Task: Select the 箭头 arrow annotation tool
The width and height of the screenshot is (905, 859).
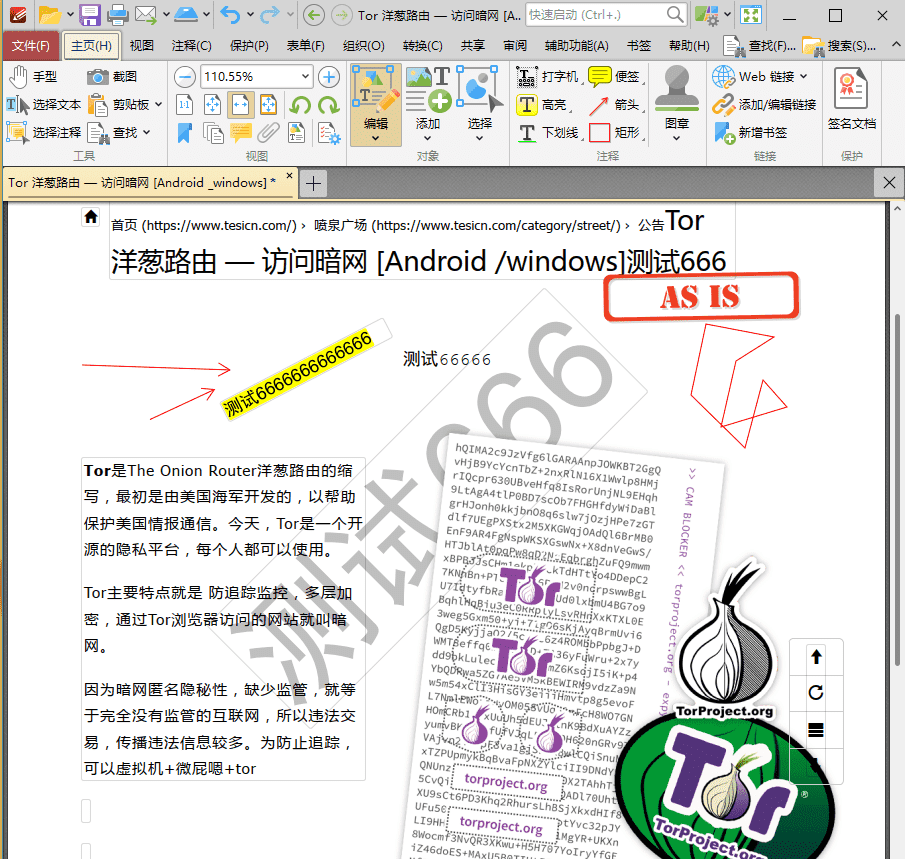Action: [x=615, y=105]
